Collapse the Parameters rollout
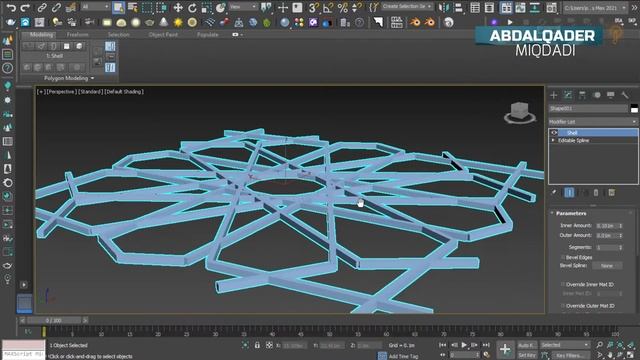The image size is (640, 360). click(571, 213)
